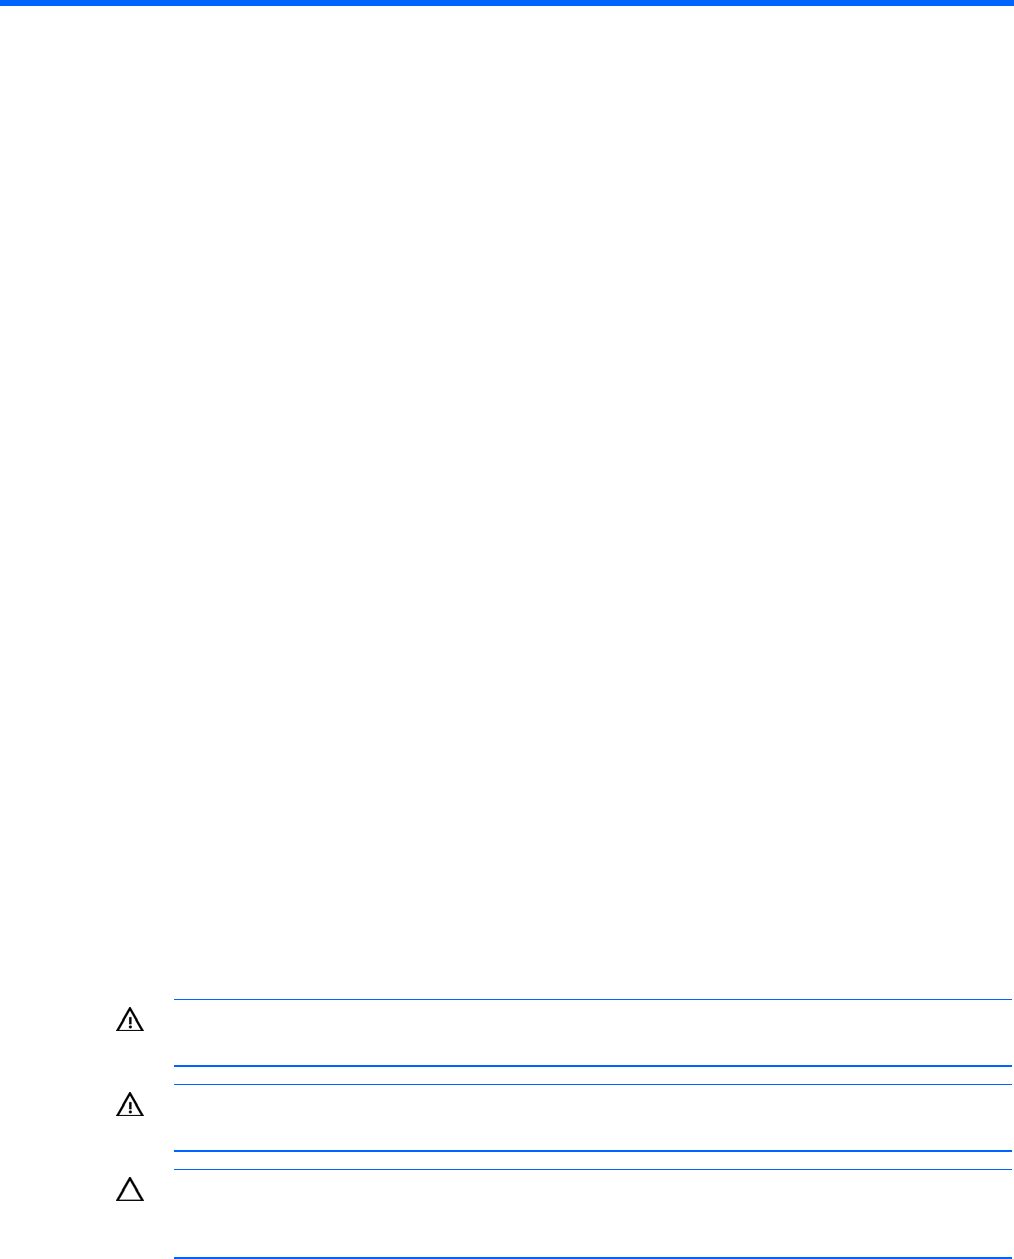Click the bottom rule of second warning box
The width and height of the screenshot is (1014, 1259).
click(x=593, y=1151)
